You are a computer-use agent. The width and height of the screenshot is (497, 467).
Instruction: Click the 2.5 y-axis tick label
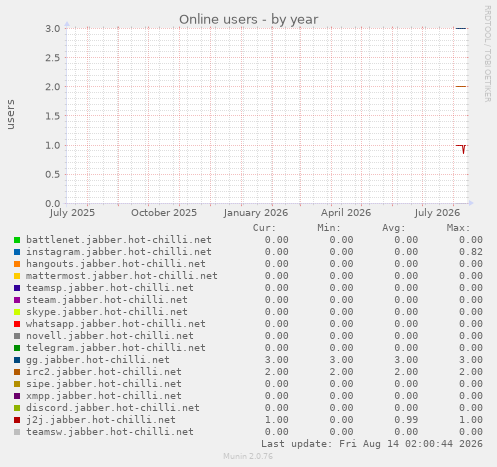(53, 58)
